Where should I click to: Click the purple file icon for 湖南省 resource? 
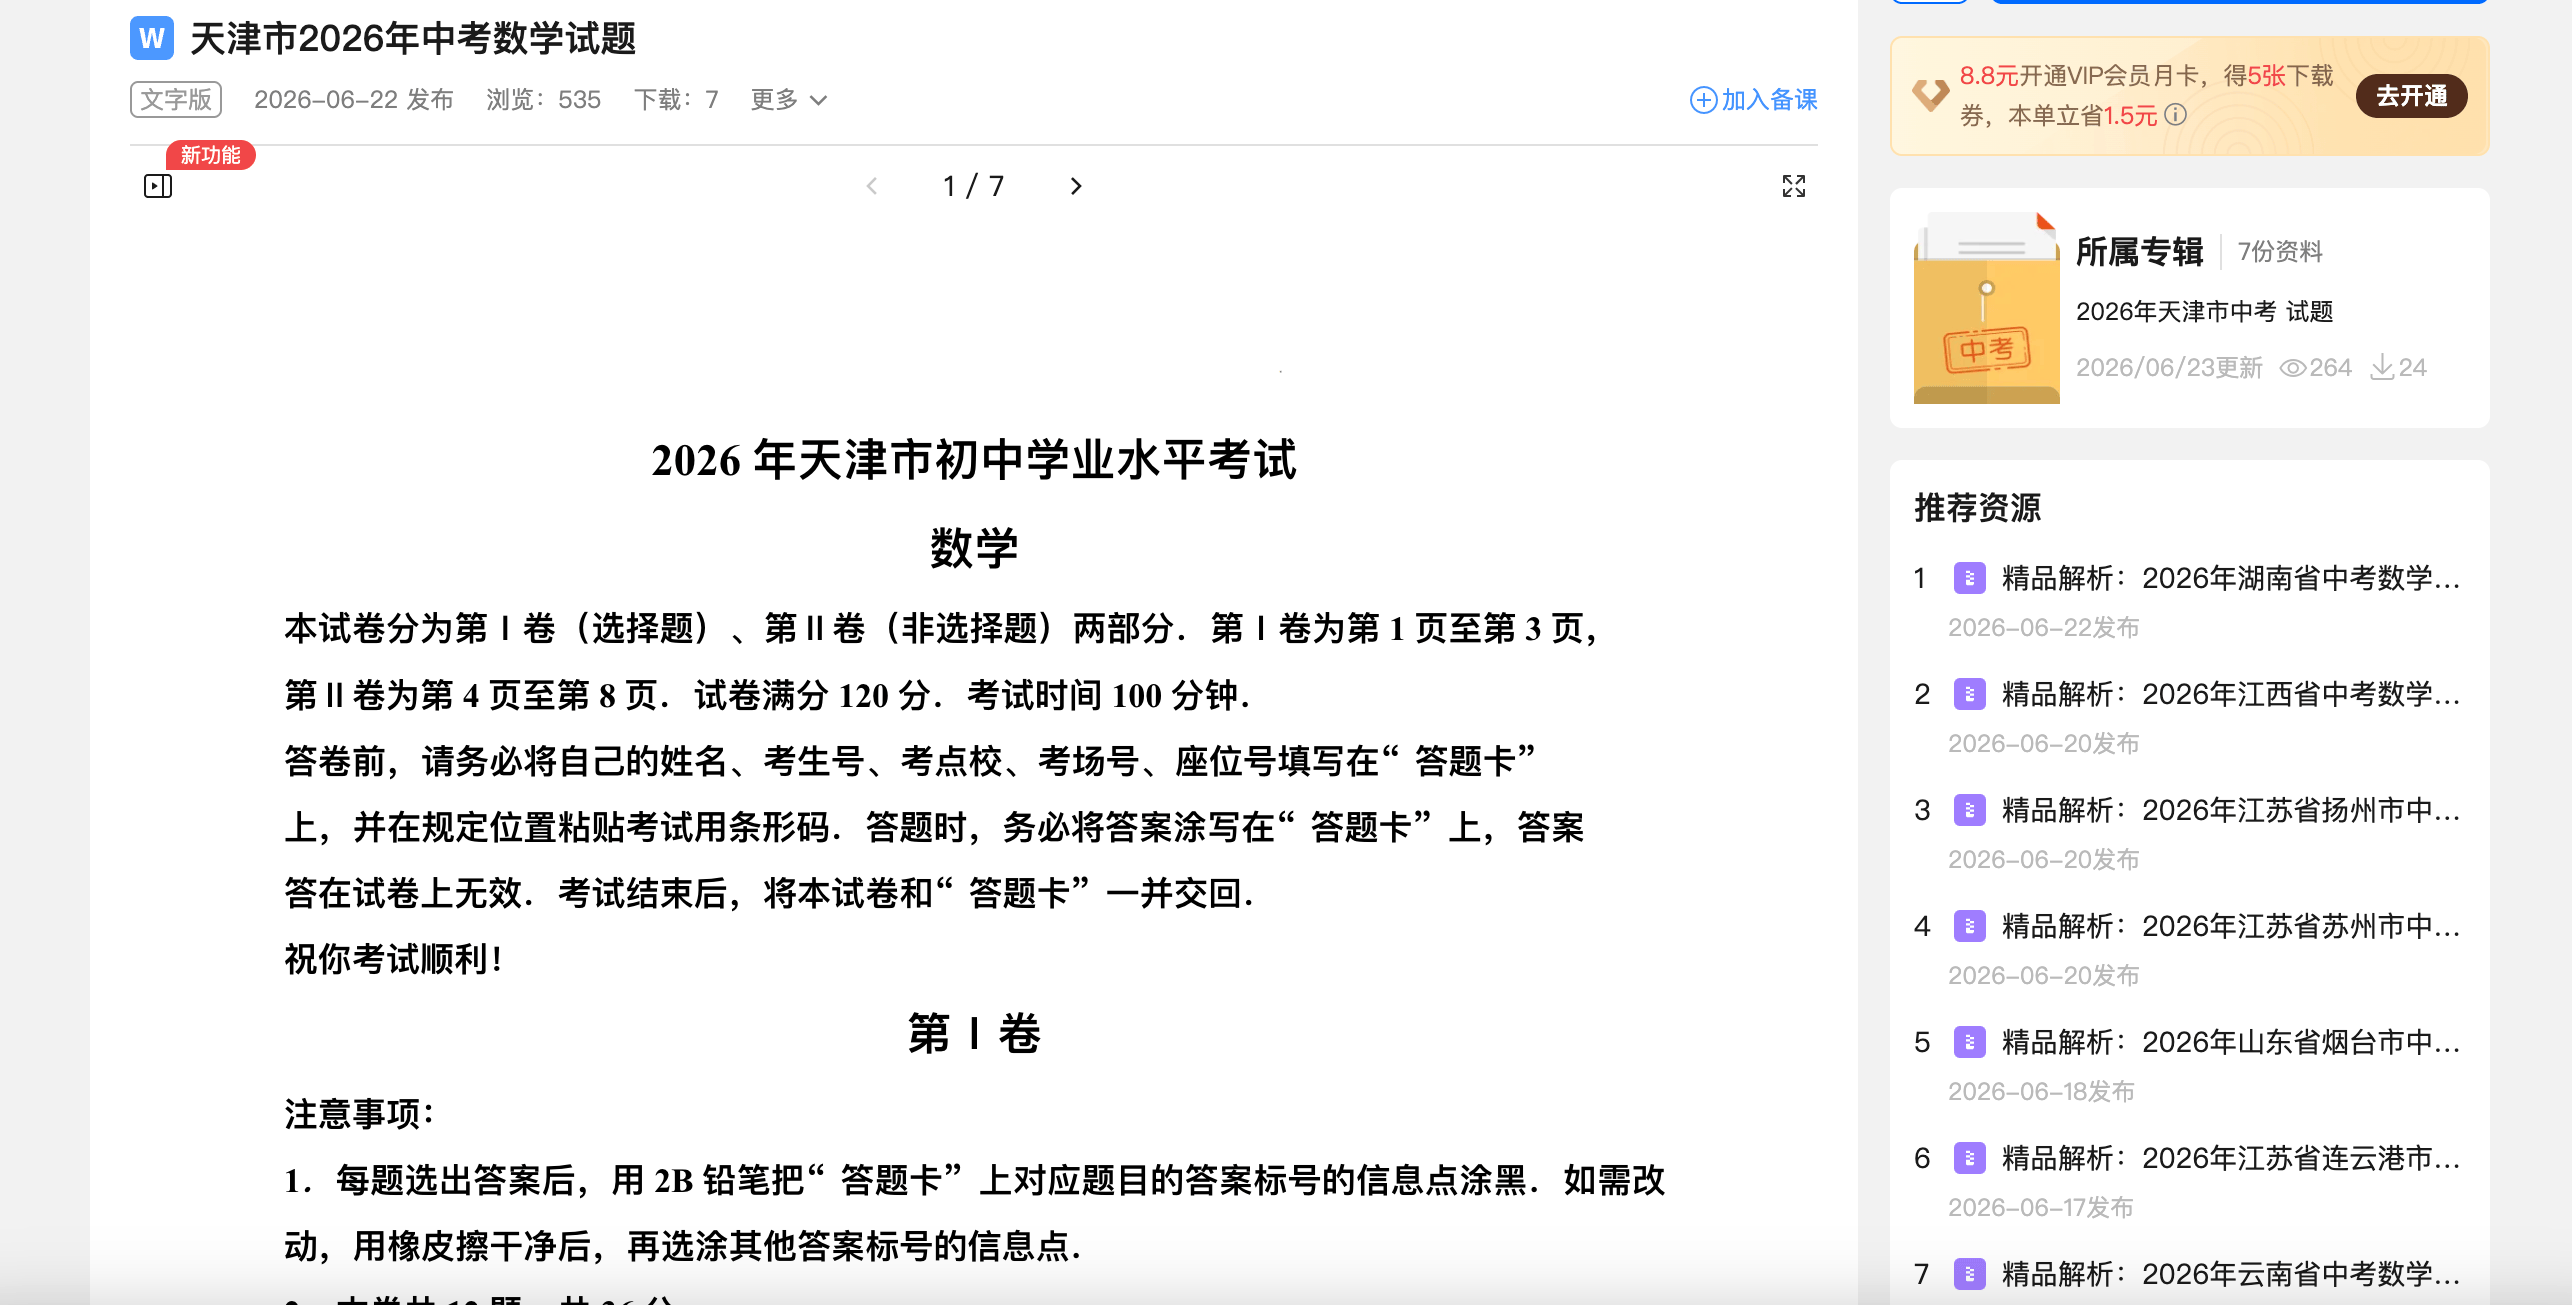tap(1969, 578)
